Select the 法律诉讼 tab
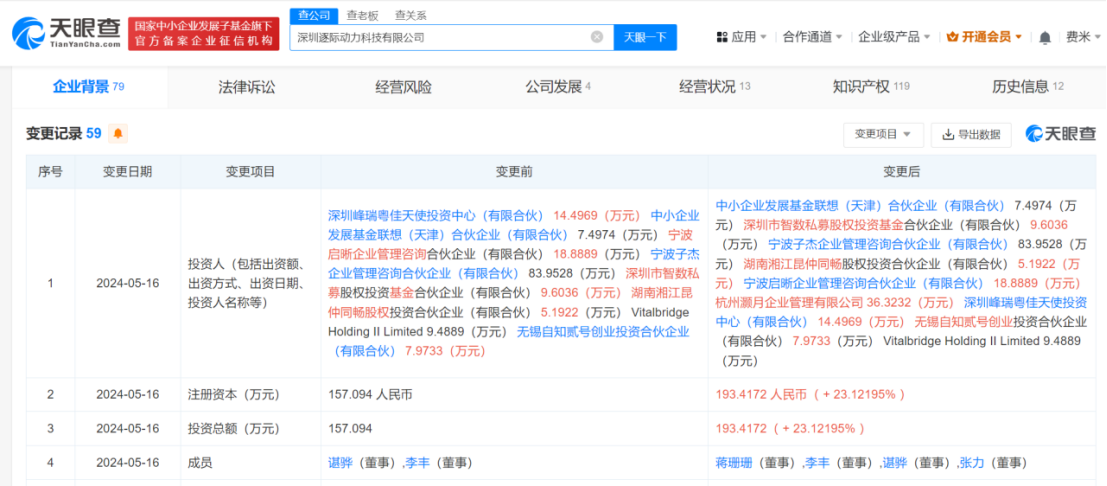This screenshot has height=486, width=1107. tap(246, 87)
